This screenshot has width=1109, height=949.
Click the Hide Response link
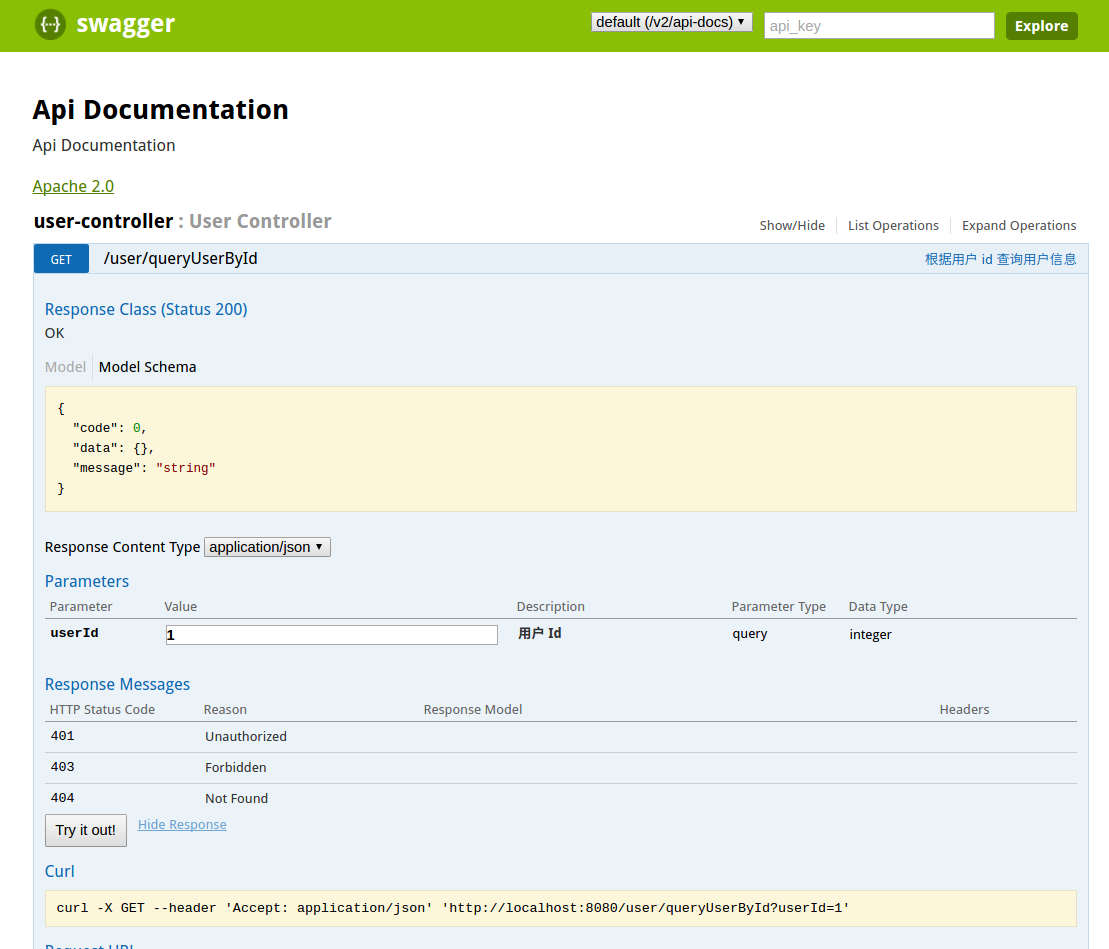182,825
